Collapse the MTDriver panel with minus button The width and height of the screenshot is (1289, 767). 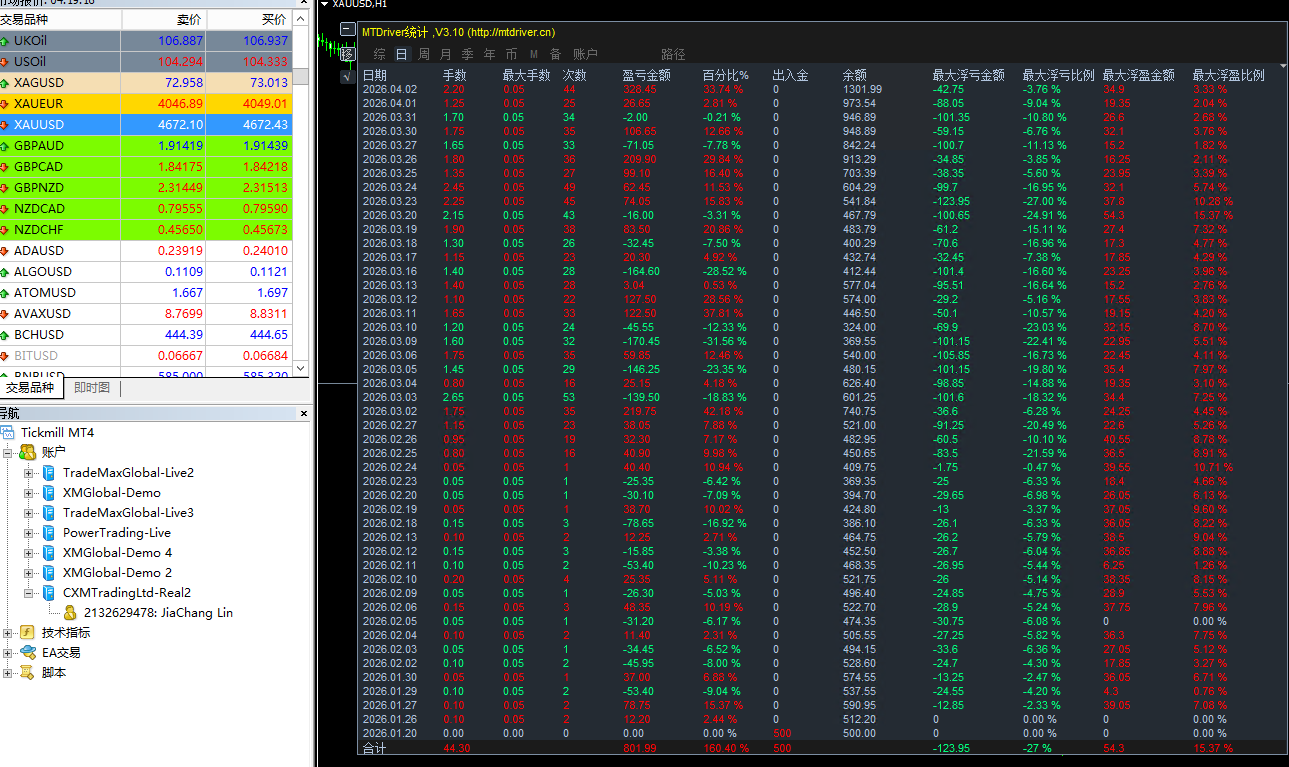pos(347,30)
